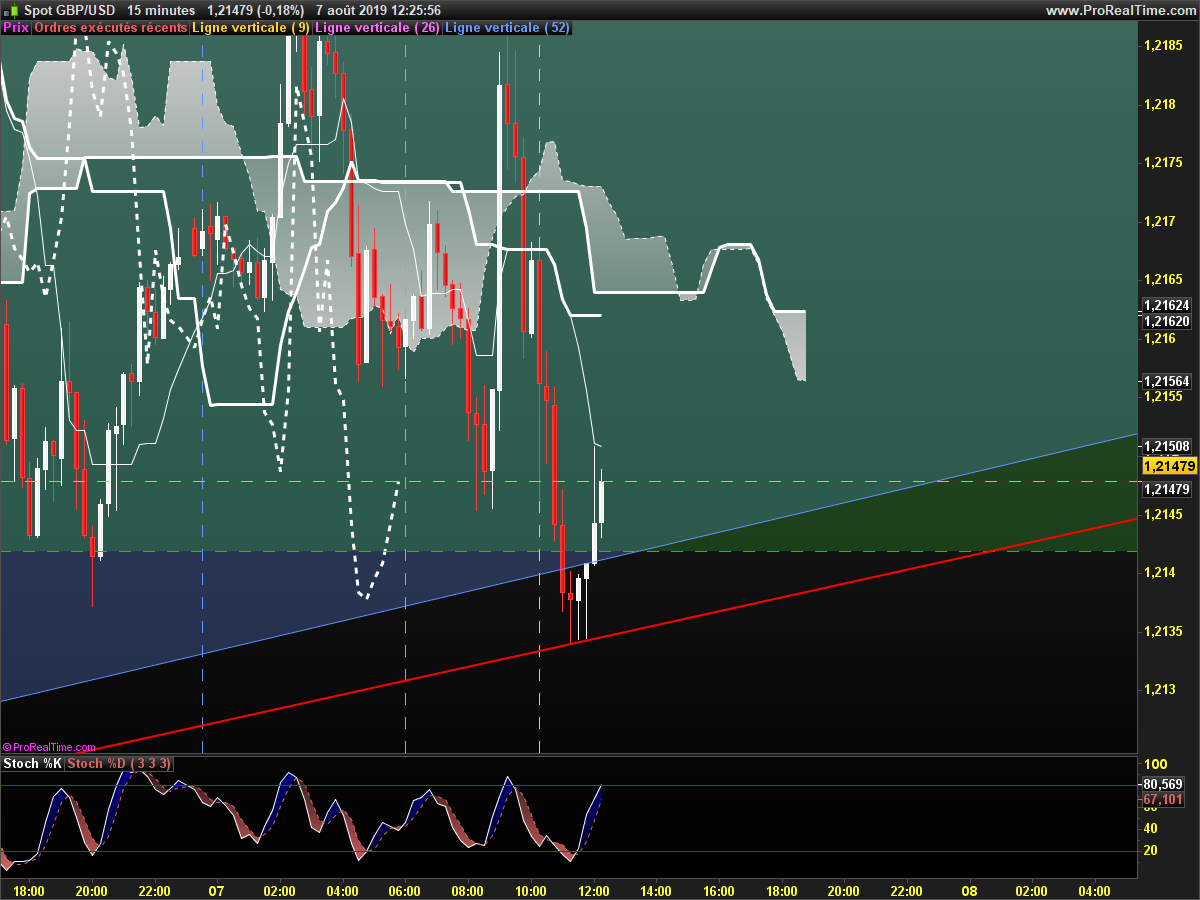Click the price tag 1,21620
The height and width of the screenshot is (900, 1200).
[x=1166, y=321]
